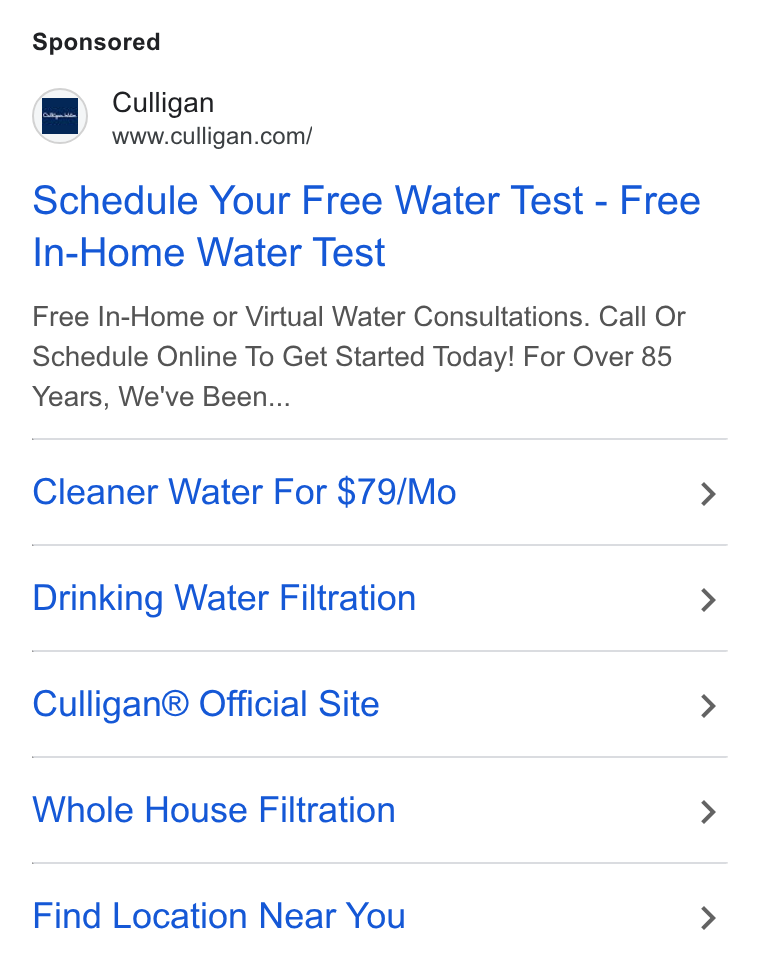760x968 pixels.
Task: Open Find Location Near You
Action: tap(219, 916)
